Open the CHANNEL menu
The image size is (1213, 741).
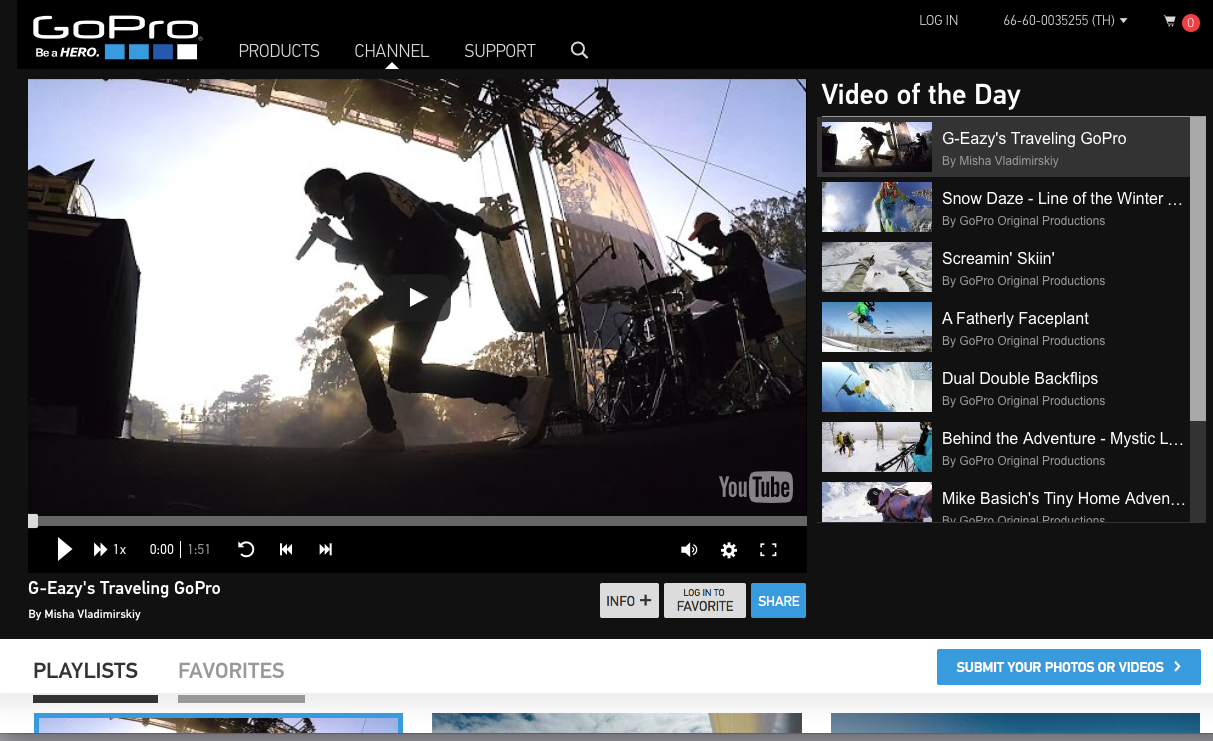point(391,51)
